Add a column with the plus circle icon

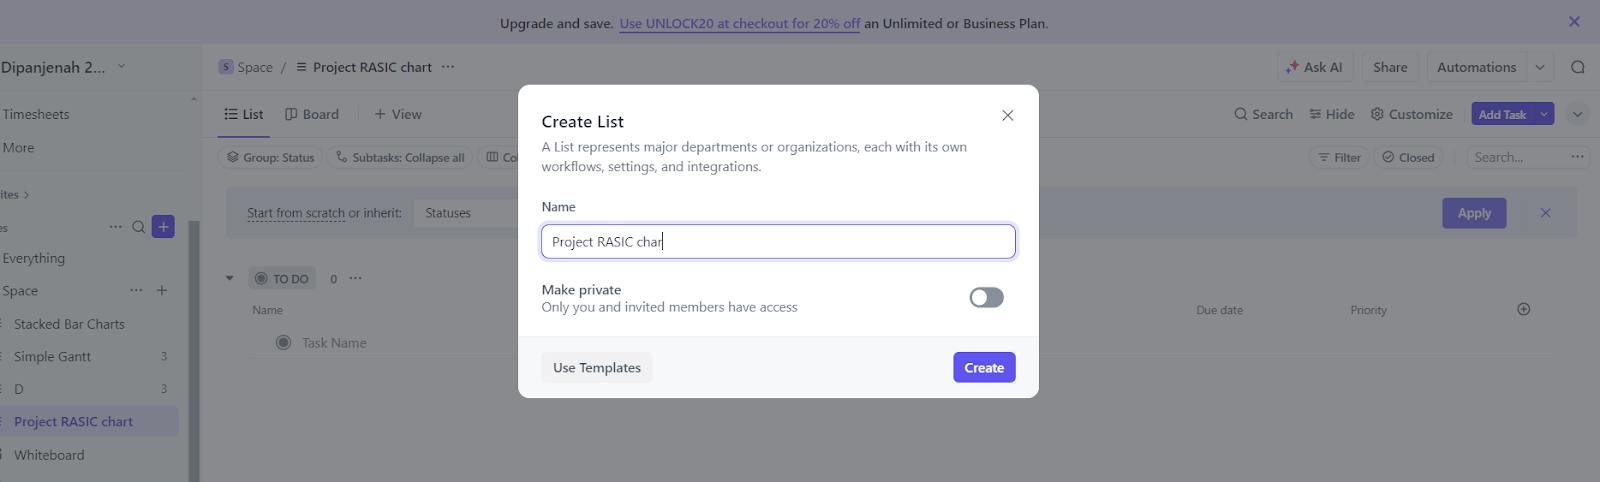(x=1523, y=309)
